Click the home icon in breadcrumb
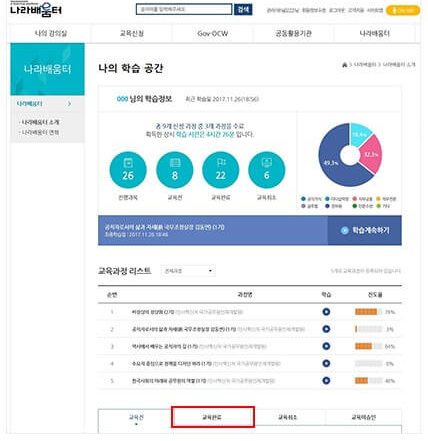Viewport: 428px width, 441px height. point(345,64)
